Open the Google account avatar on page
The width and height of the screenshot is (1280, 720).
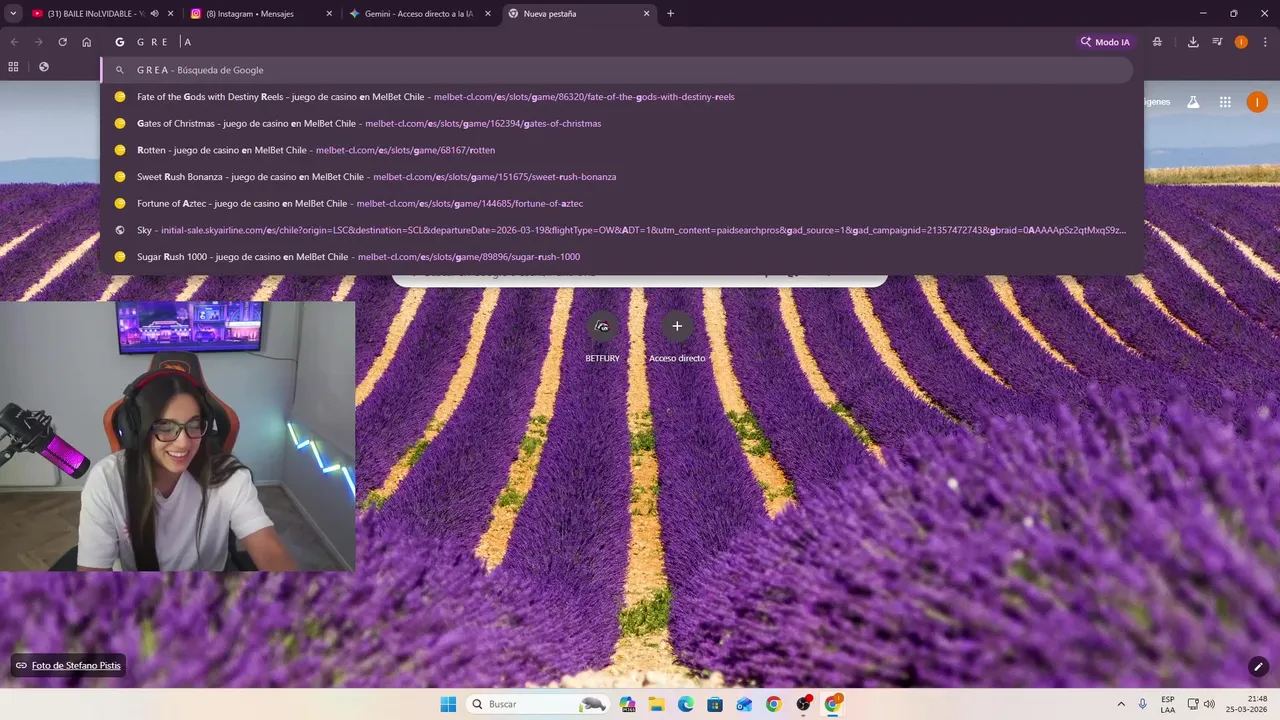[1257, 102]
